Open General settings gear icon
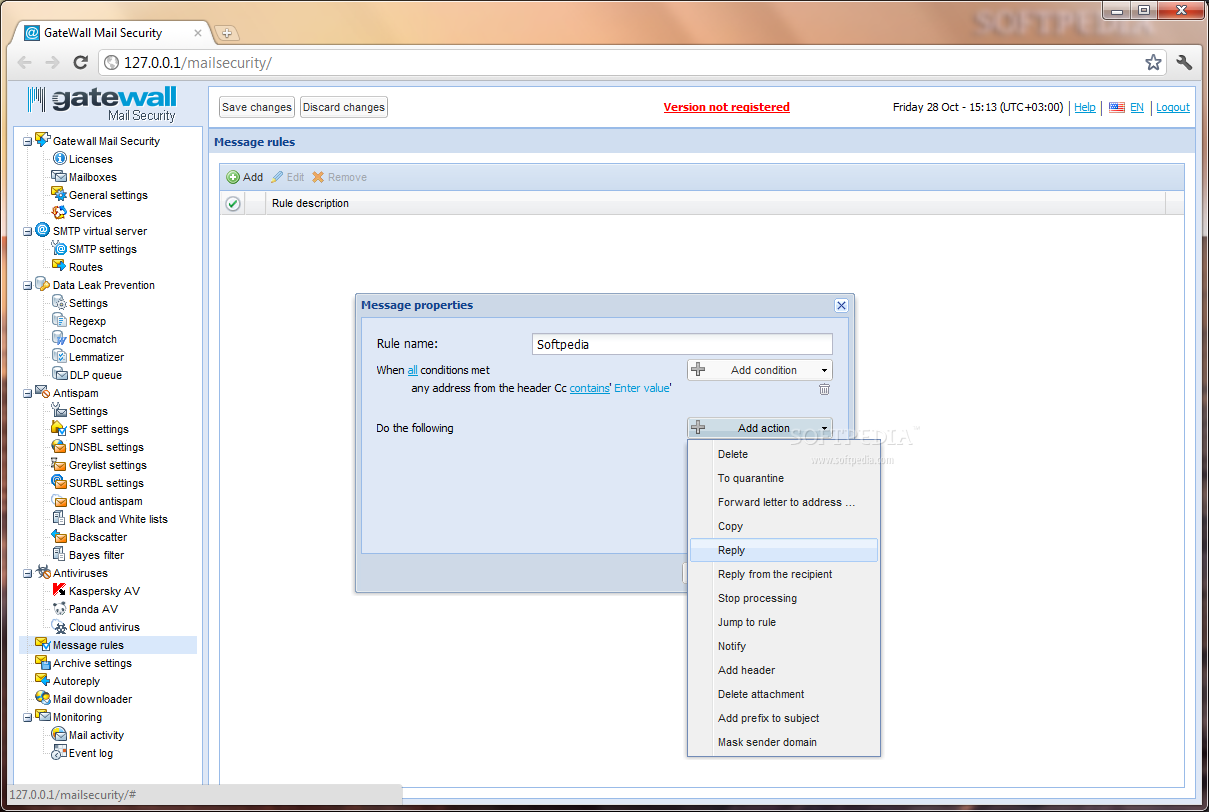This screenshot has height=812, width=1209. (59, 195)
